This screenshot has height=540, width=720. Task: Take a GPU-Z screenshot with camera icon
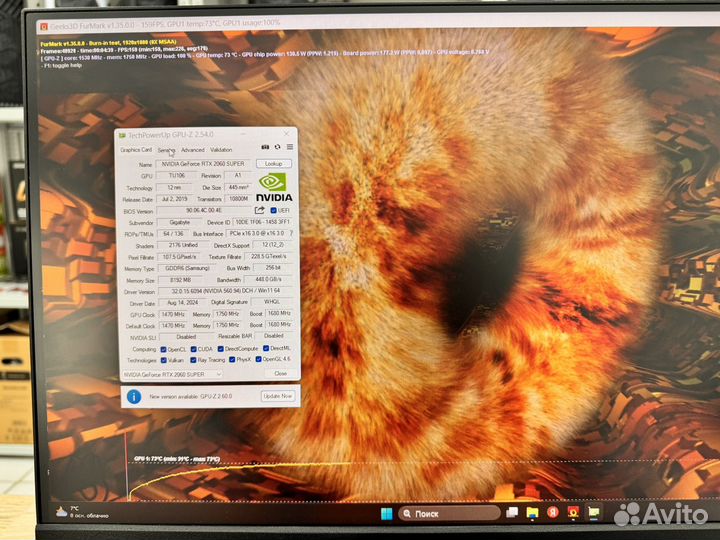265,147
